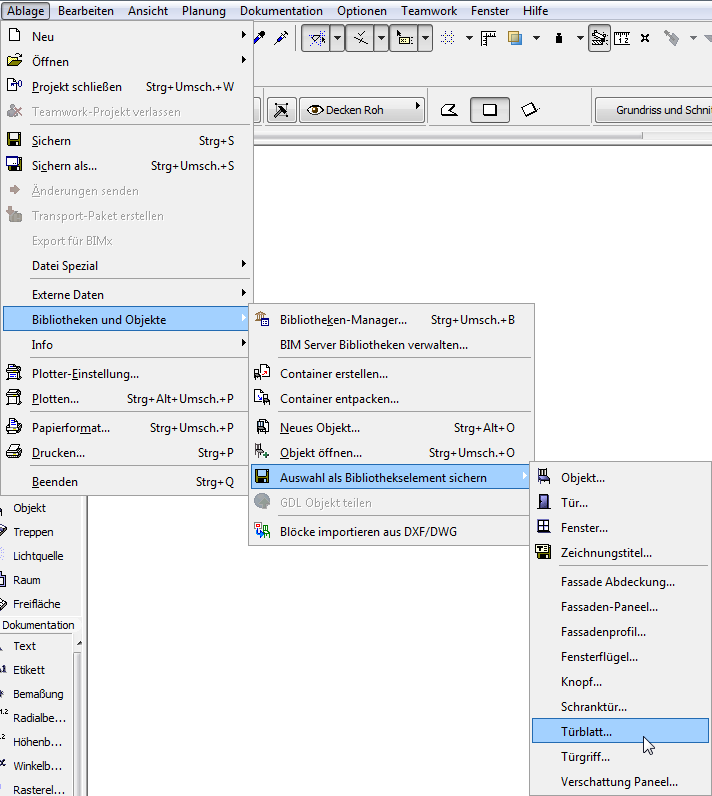Open the Planung menu
Image resolution: width=712 pixels, height=796 pixels.
(204, 11)
